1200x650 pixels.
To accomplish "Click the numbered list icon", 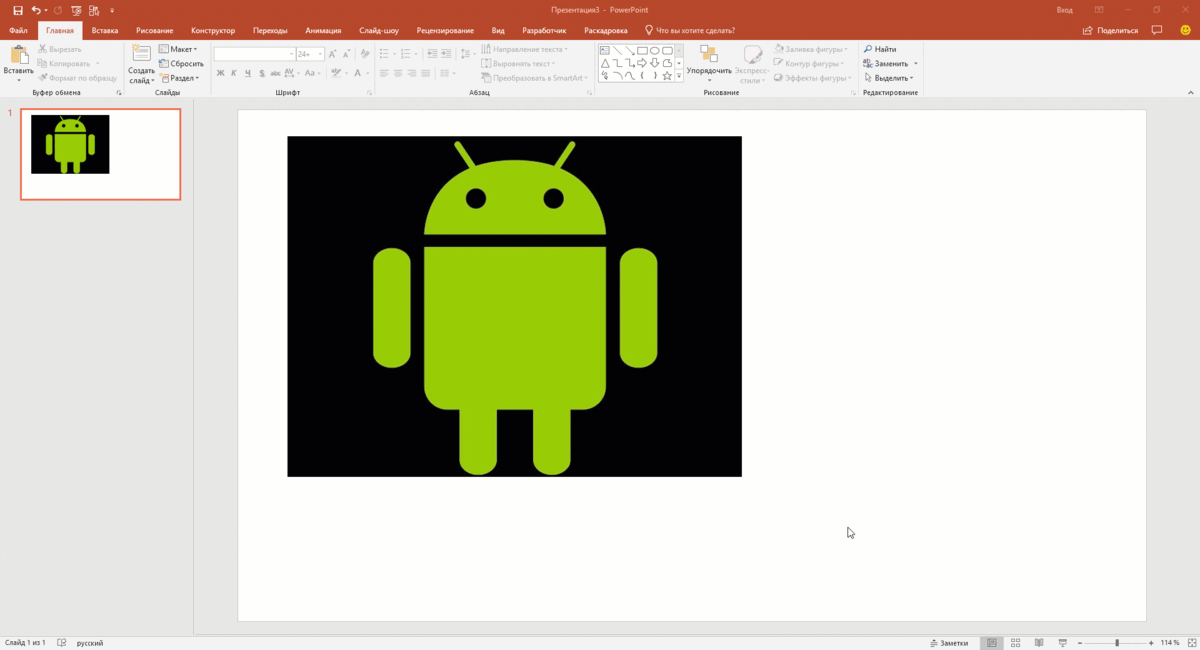I will tap(408, 54).
